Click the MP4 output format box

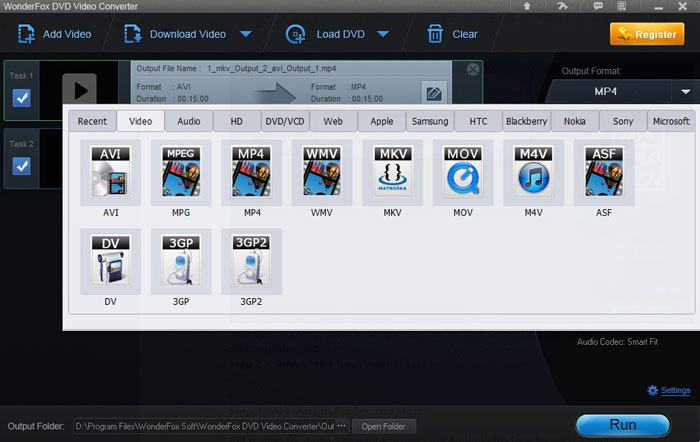point(609,92)
